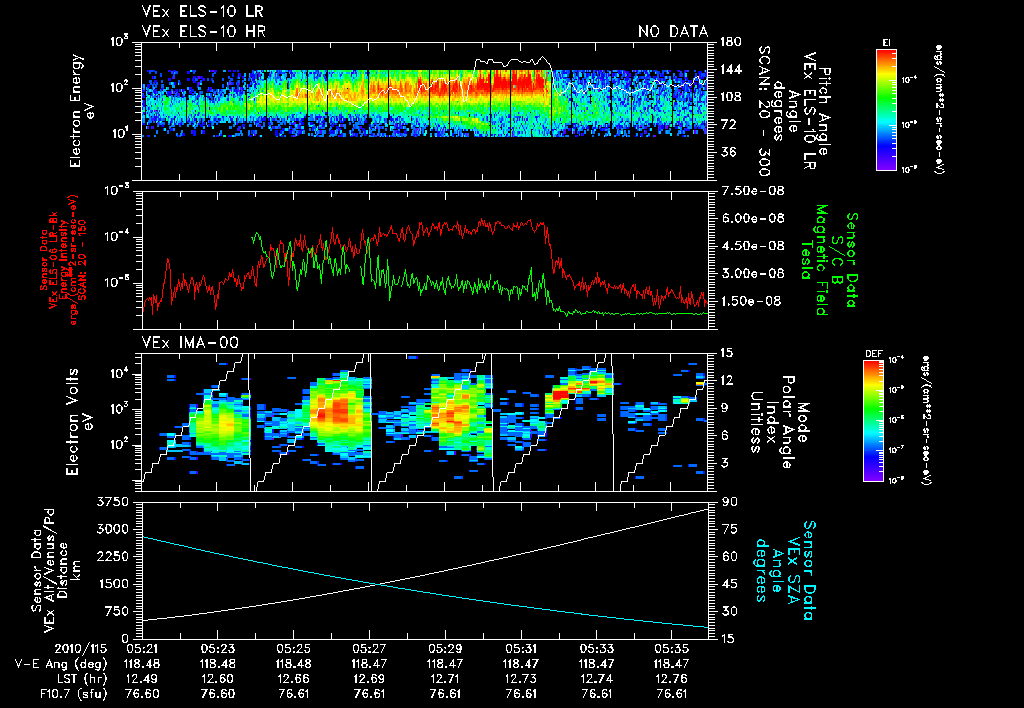Click the 'Electron Volts eV' axis label
The height and width of the screenshot is (708, 1024).
click(x=78, y=421)
